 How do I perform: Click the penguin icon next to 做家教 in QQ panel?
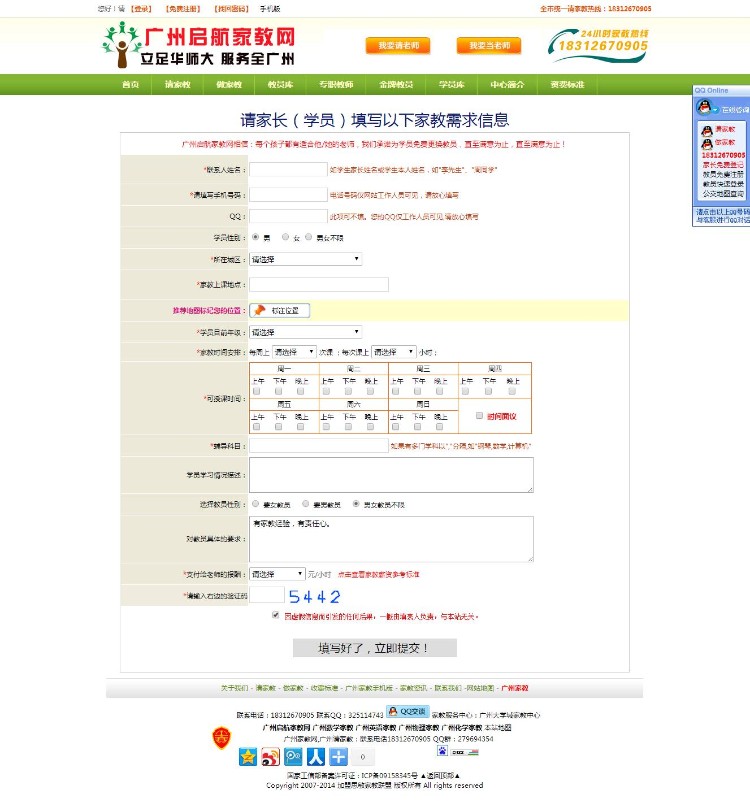tap(707, 143)
